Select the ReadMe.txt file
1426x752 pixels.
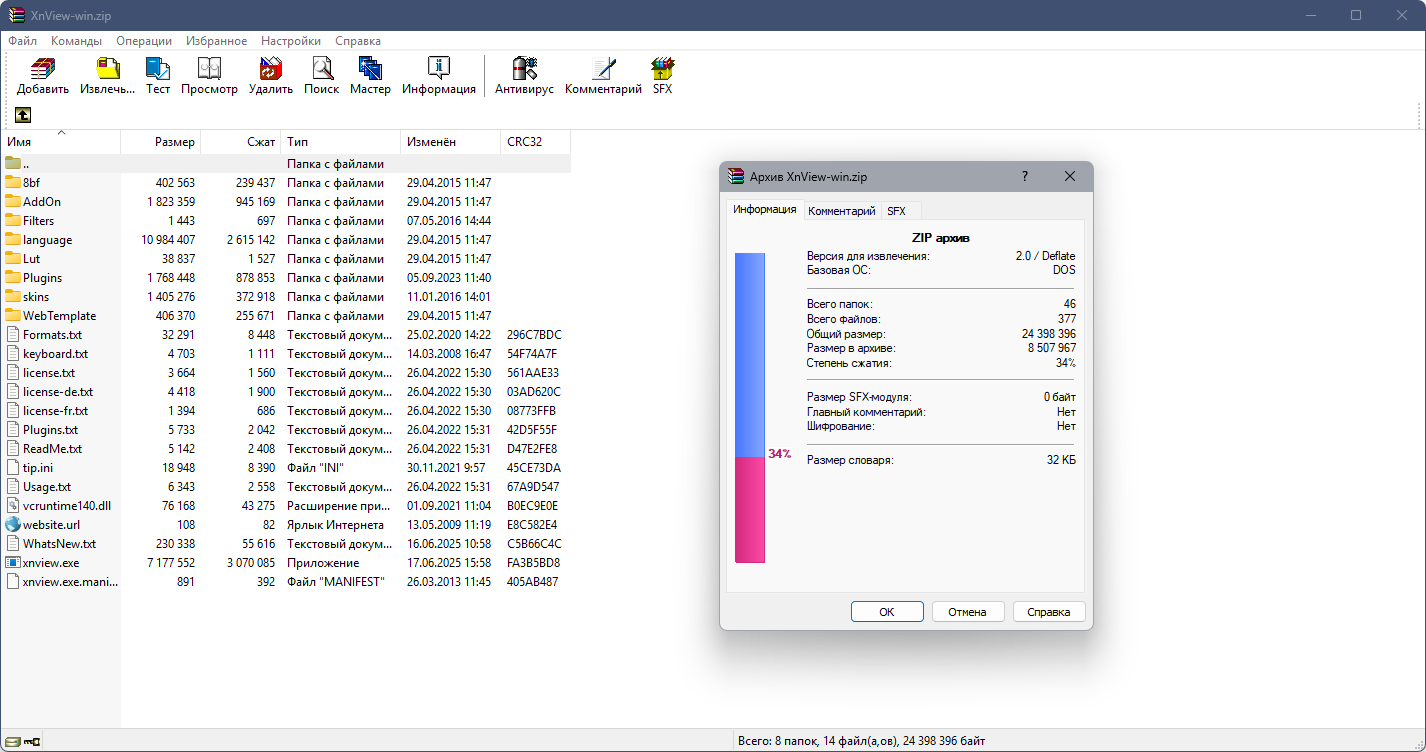pyautogui.click(x=286, y=449)
